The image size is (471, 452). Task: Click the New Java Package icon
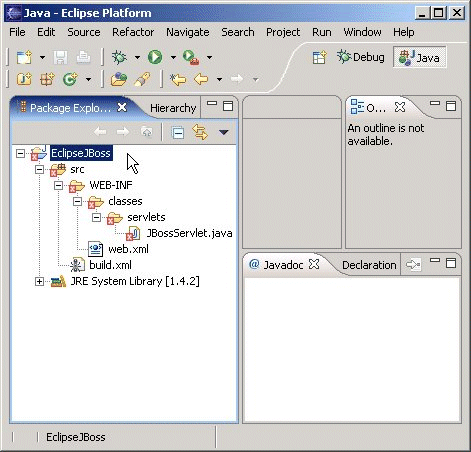[x=47, y=79]
